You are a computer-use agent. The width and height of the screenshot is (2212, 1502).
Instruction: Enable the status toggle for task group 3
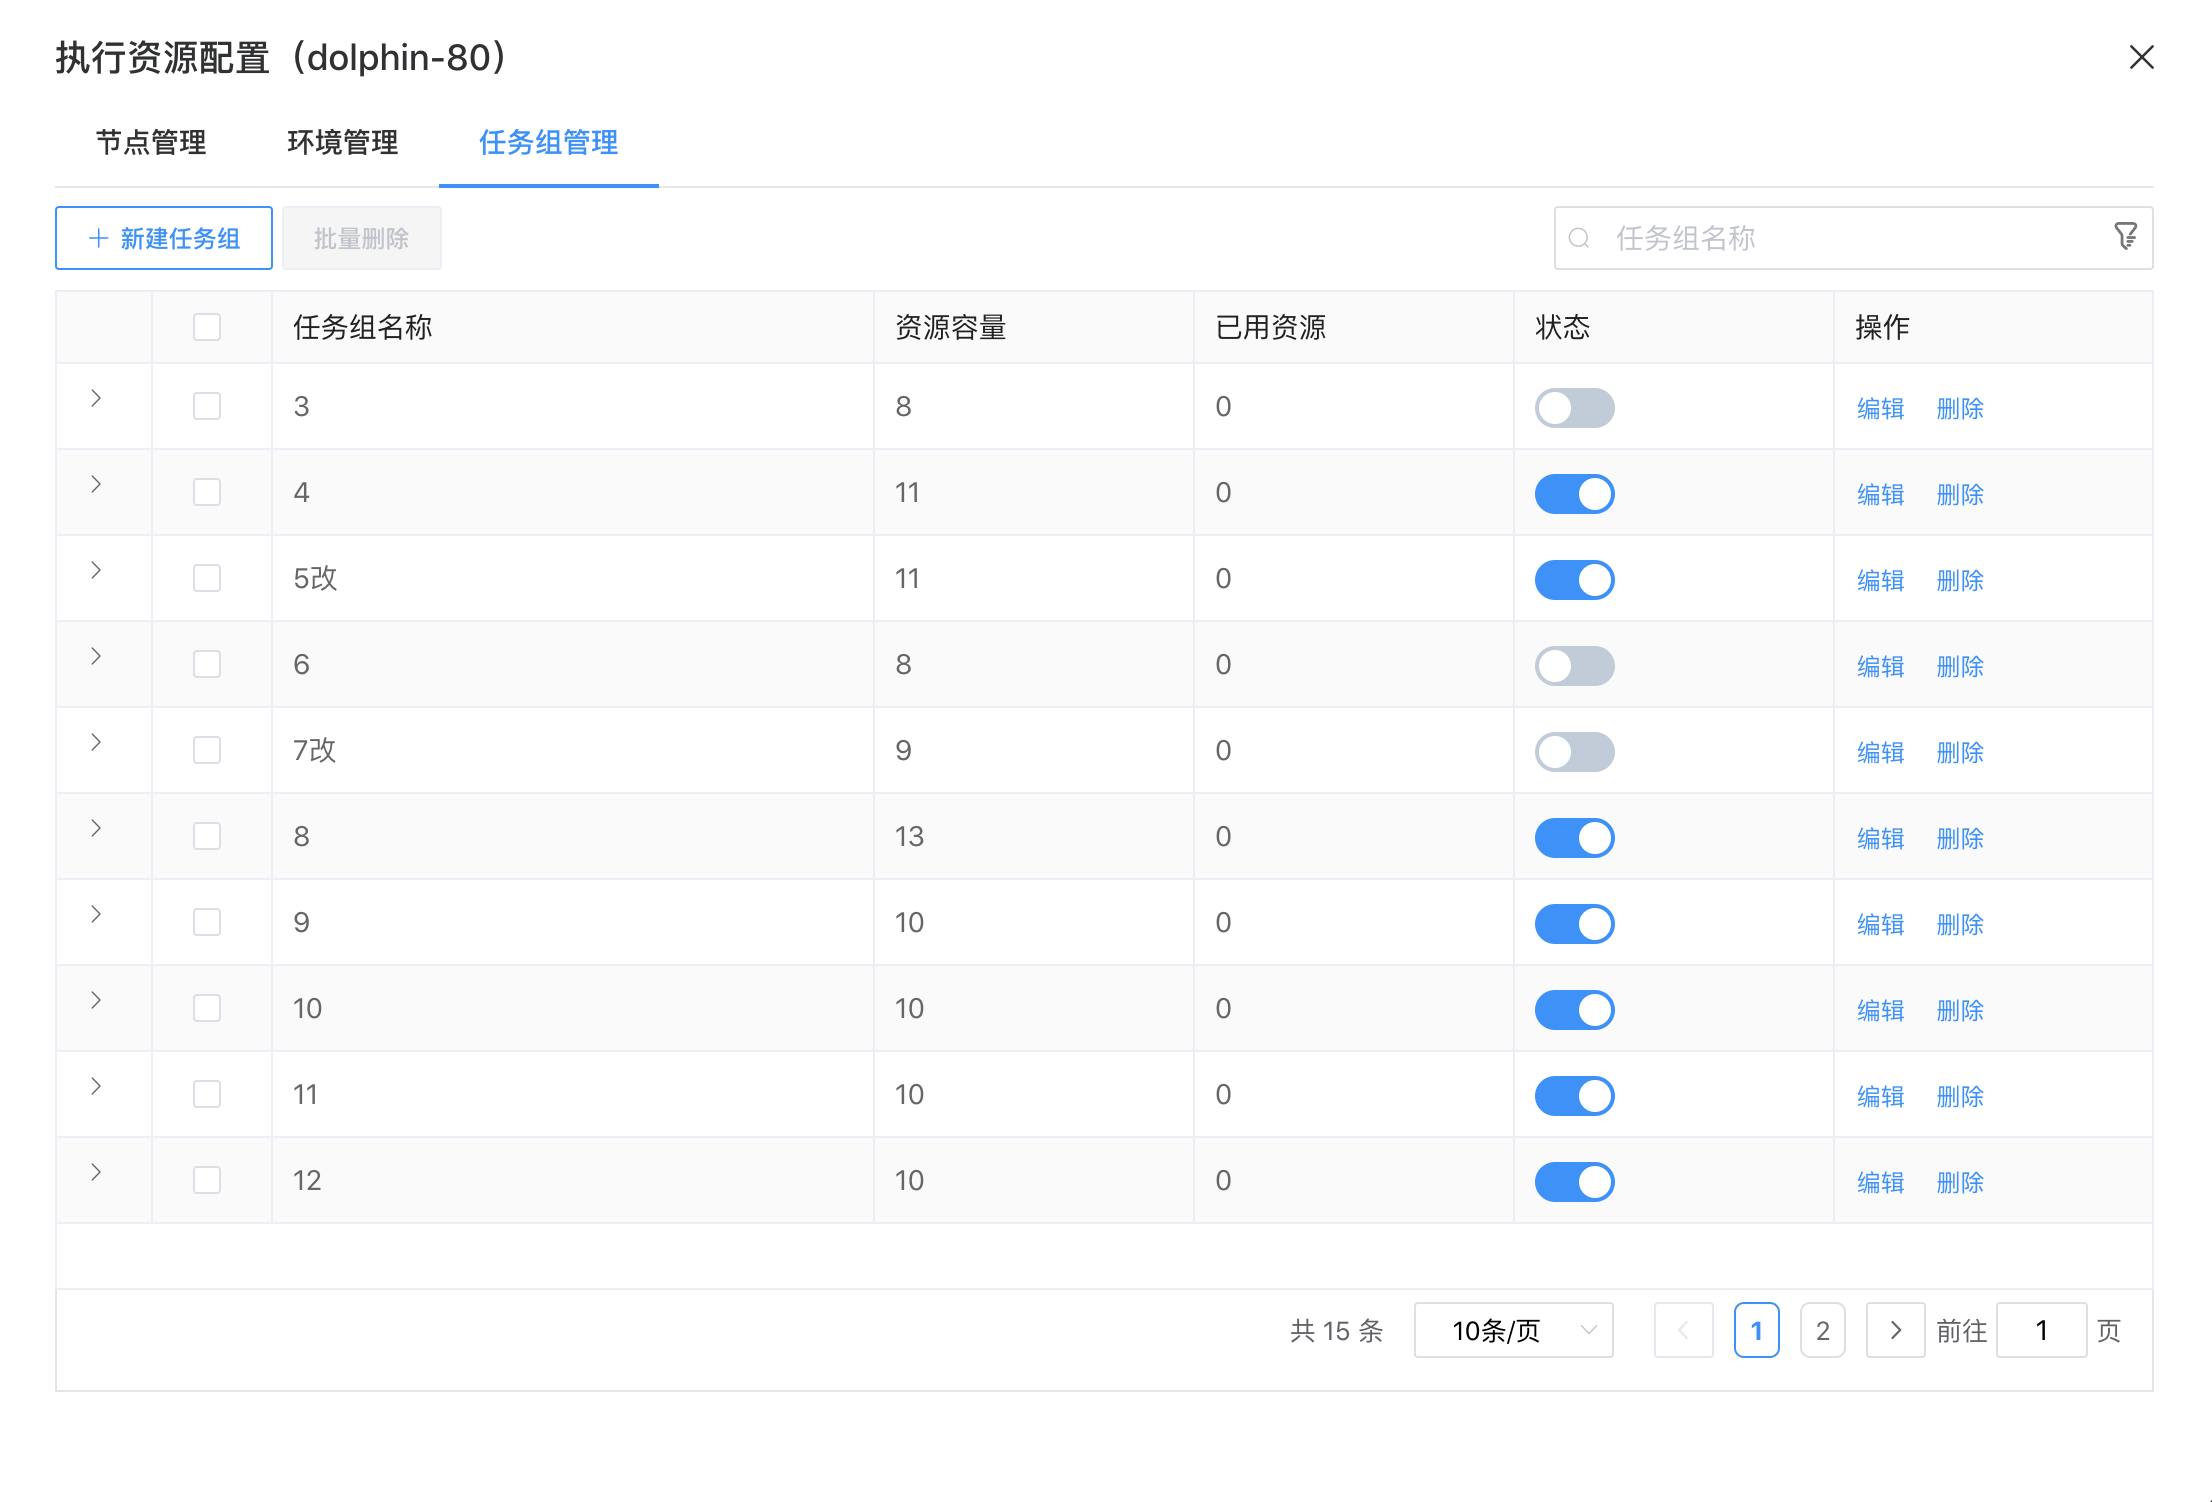point(1574,408)
